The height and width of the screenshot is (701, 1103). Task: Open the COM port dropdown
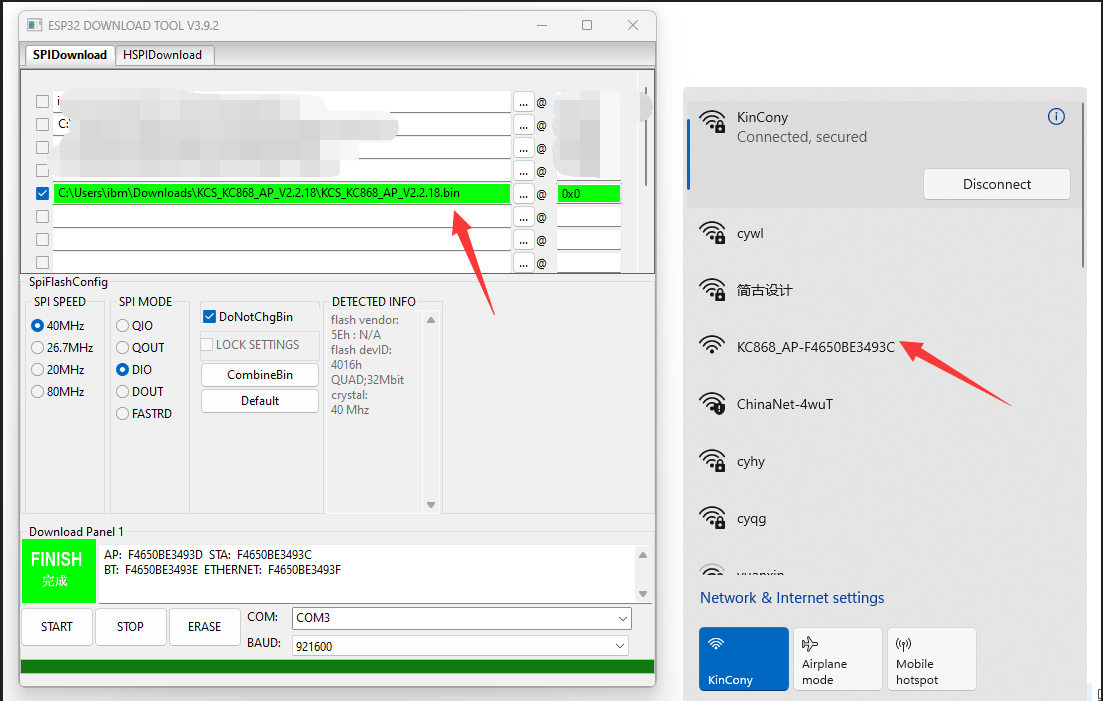coord(461,618)
